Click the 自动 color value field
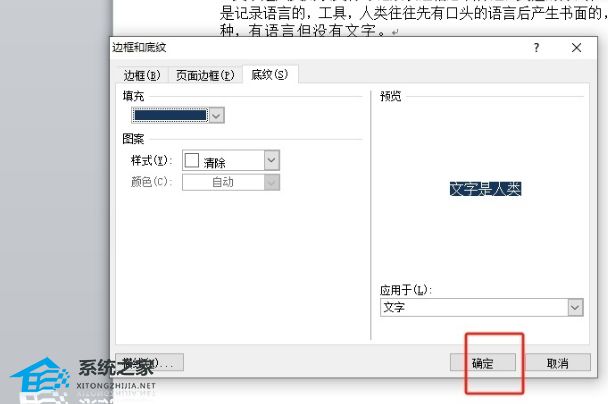Viewport: 608px width, 404px height. click(x=223, y=182)
